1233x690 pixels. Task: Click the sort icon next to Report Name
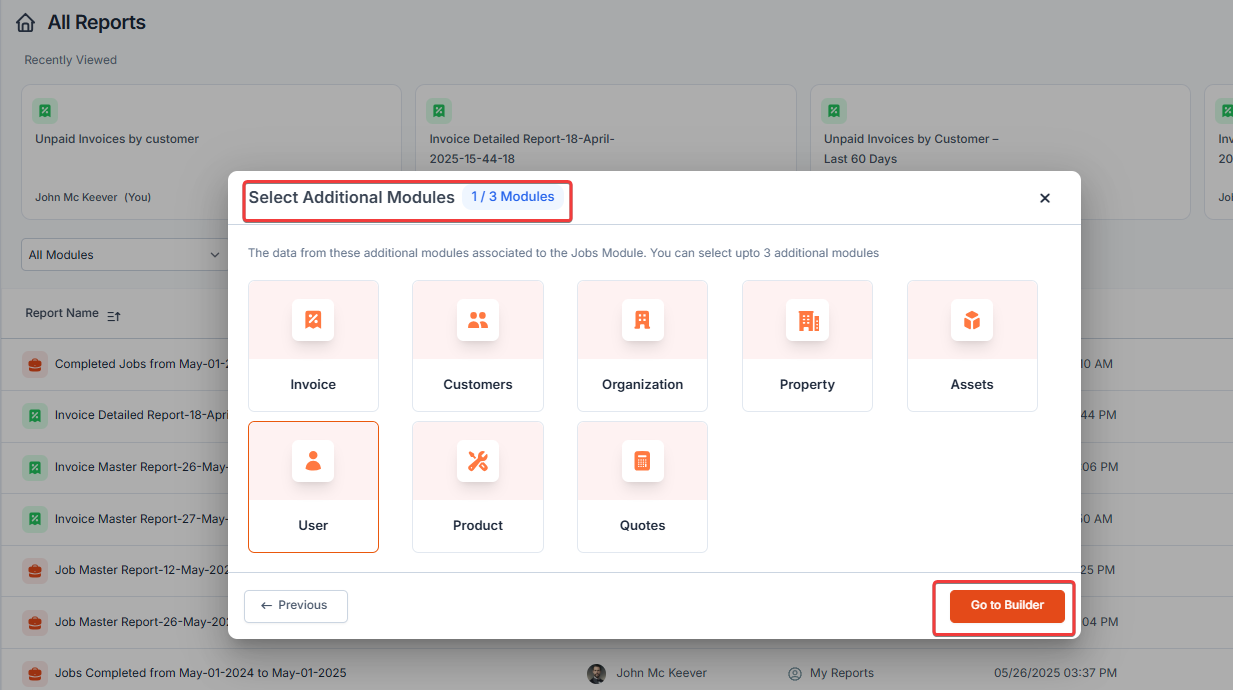113,315
